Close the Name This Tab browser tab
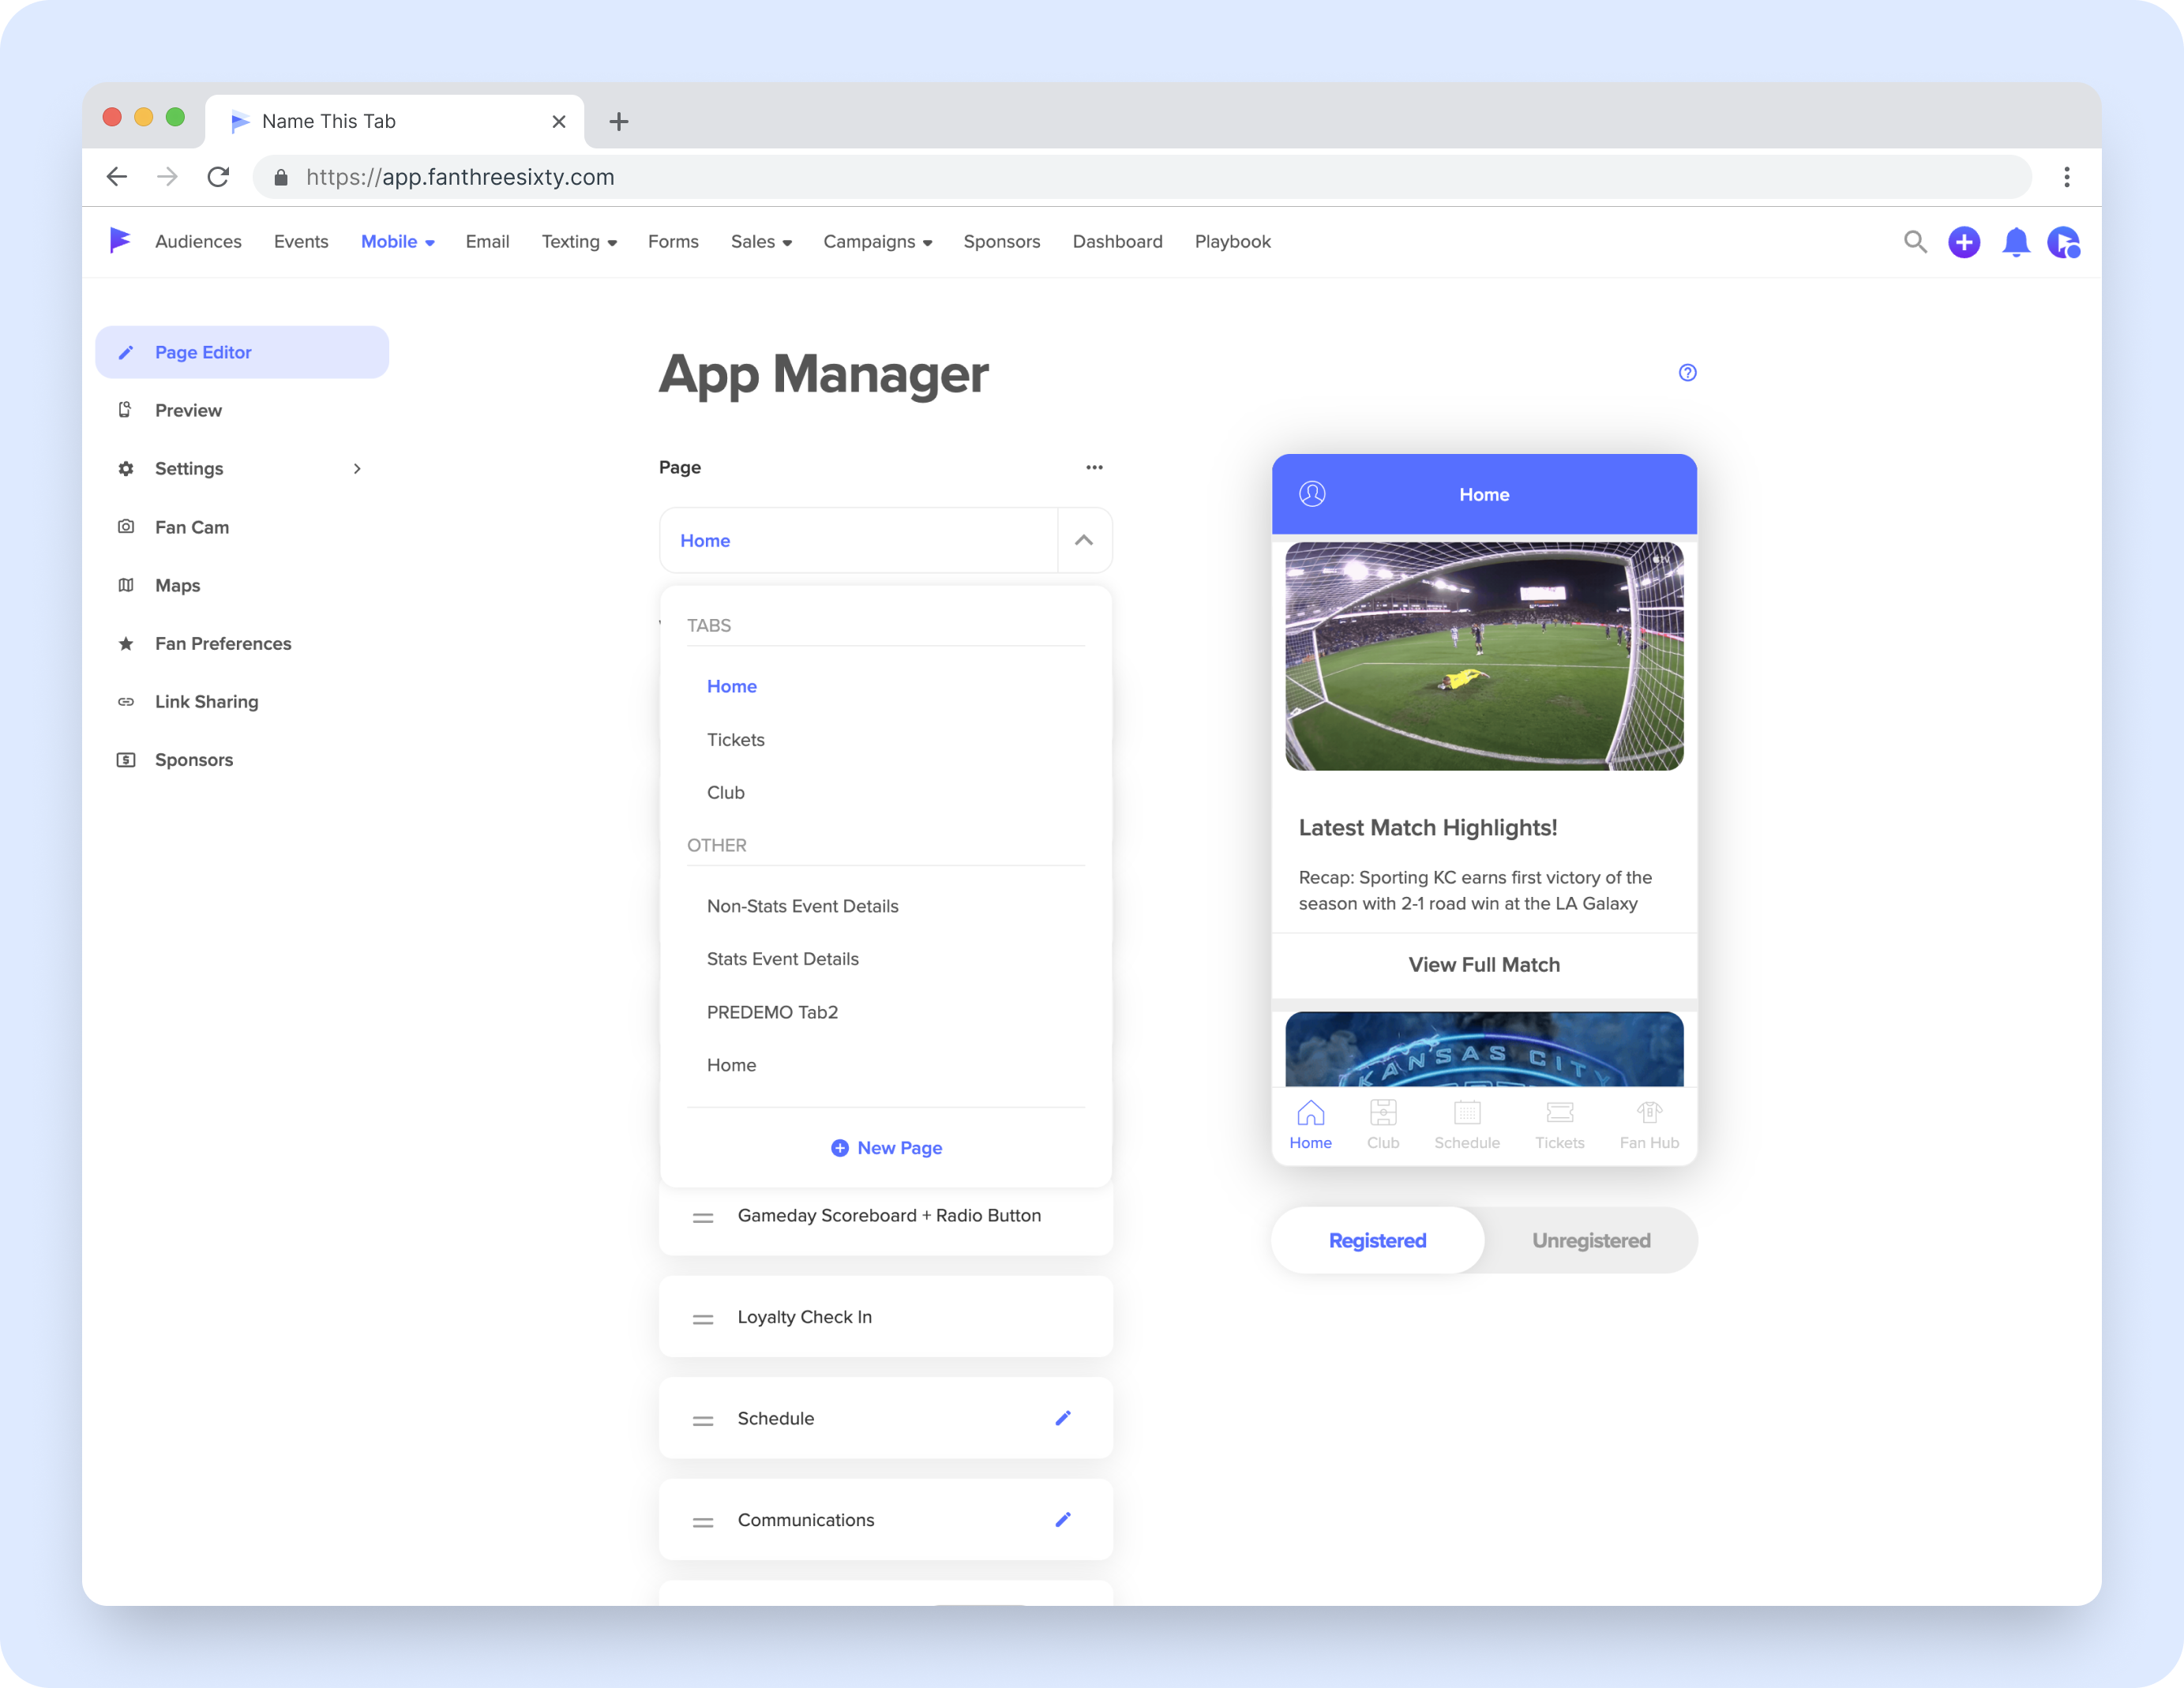2184x1688 pixels. (x=559, y=122)
